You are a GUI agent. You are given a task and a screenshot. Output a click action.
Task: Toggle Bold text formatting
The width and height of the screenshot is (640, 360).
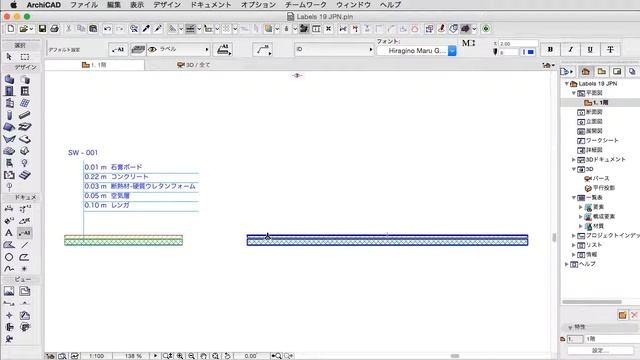point(550,49)
